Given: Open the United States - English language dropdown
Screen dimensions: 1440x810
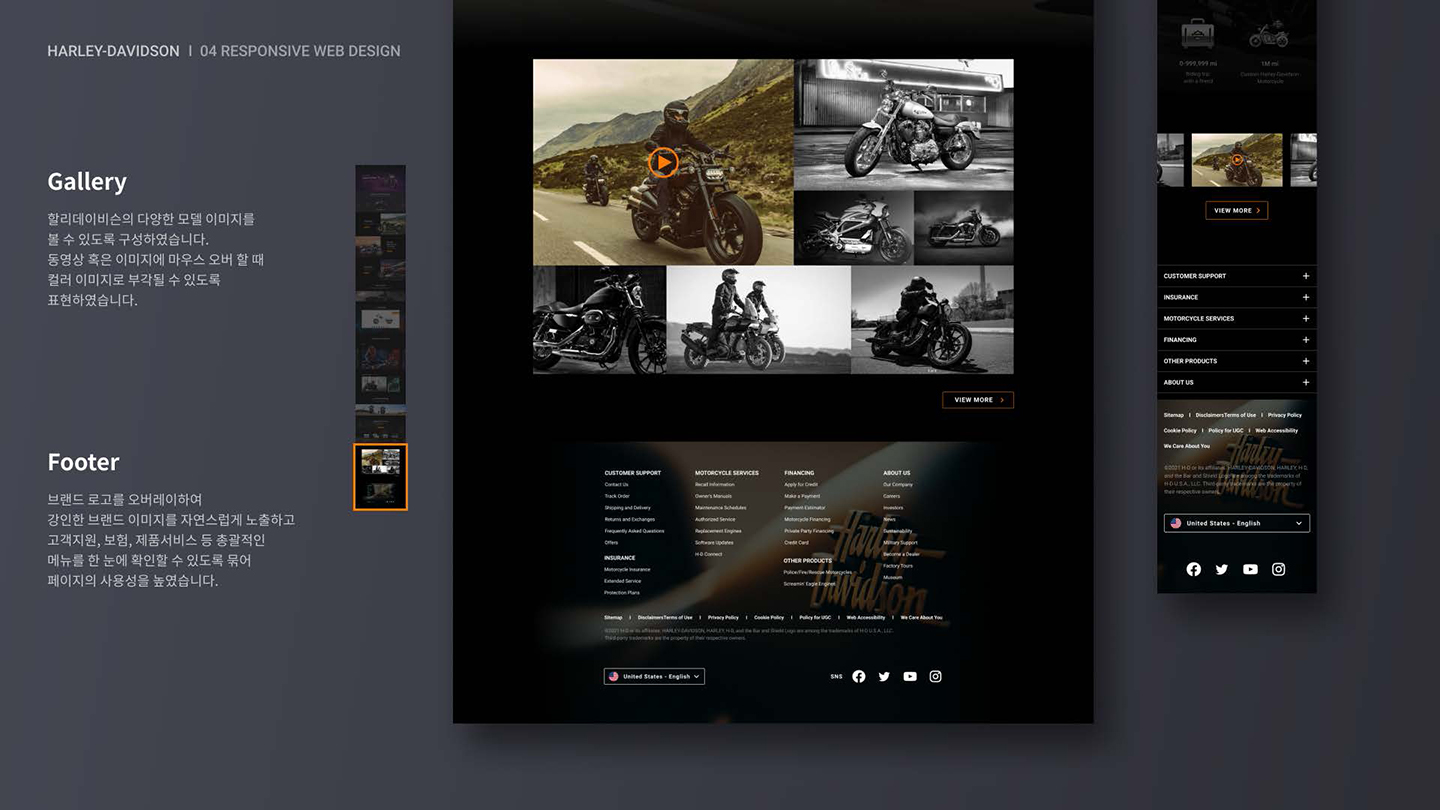Looking at the screenshot, I should coord(1236,522).
